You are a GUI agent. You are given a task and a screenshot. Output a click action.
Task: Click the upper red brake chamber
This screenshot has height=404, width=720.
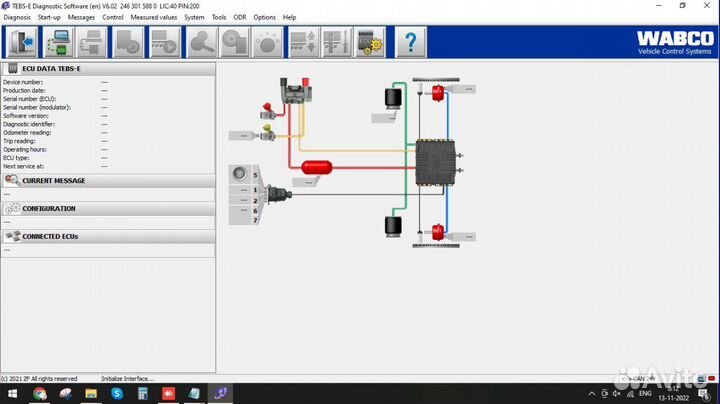[x=438, y=93]
